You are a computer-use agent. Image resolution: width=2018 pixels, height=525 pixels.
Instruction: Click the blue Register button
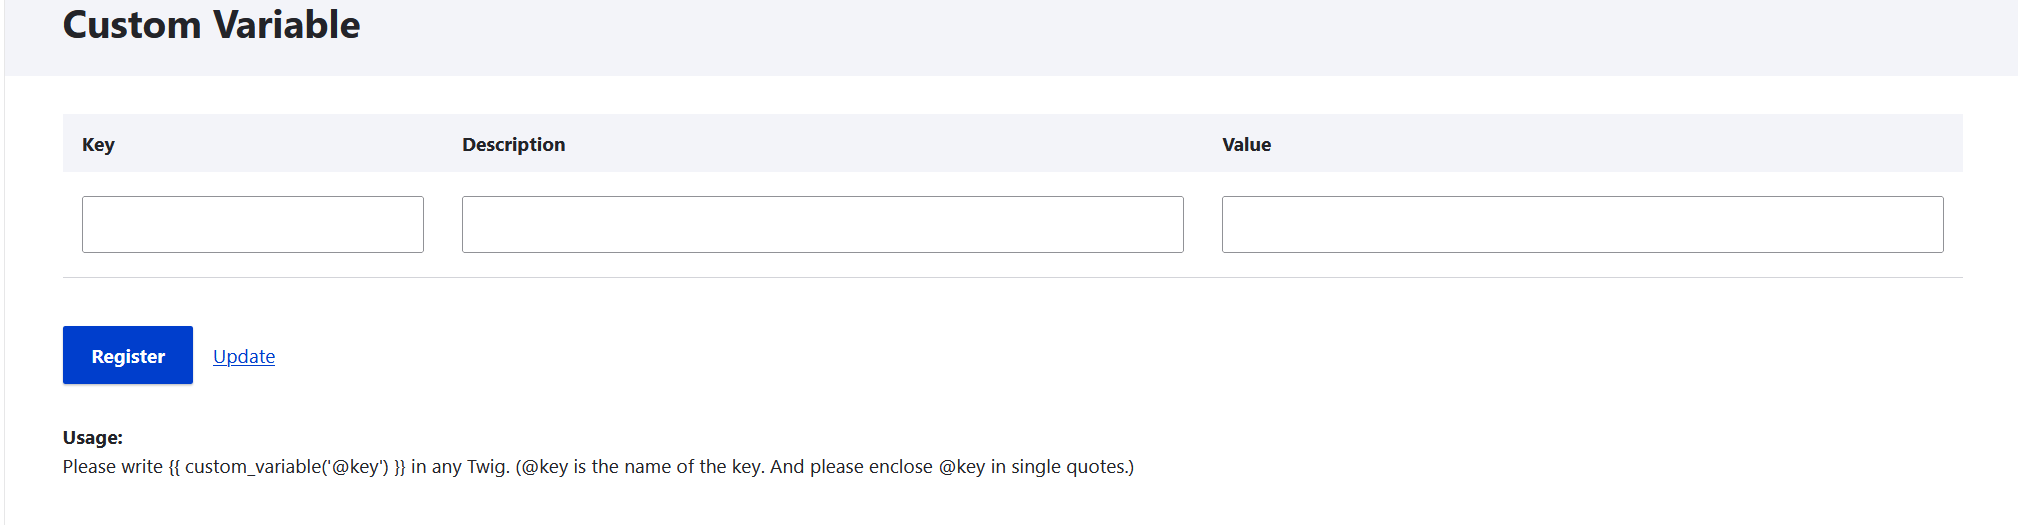[x=128, y=355]
